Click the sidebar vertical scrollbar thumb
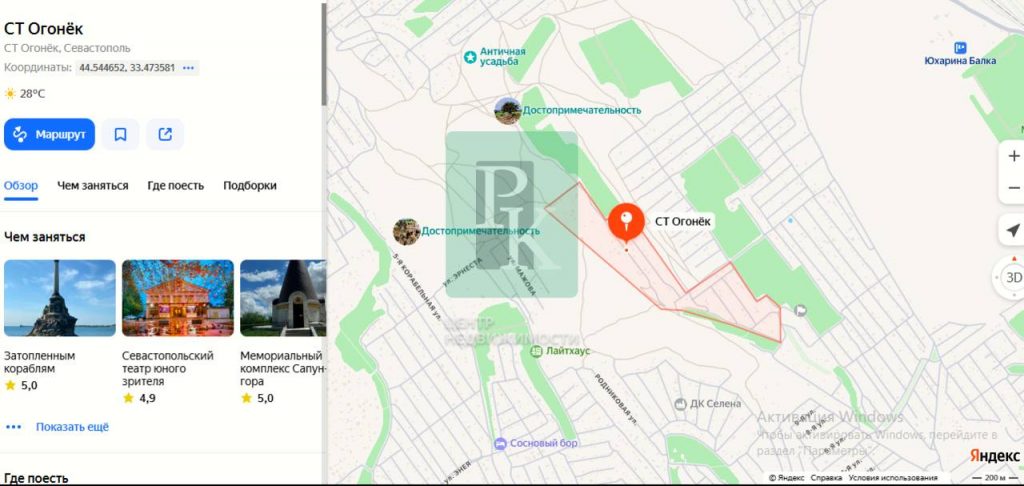1024x486 pixels. click(x=323, y=55)
